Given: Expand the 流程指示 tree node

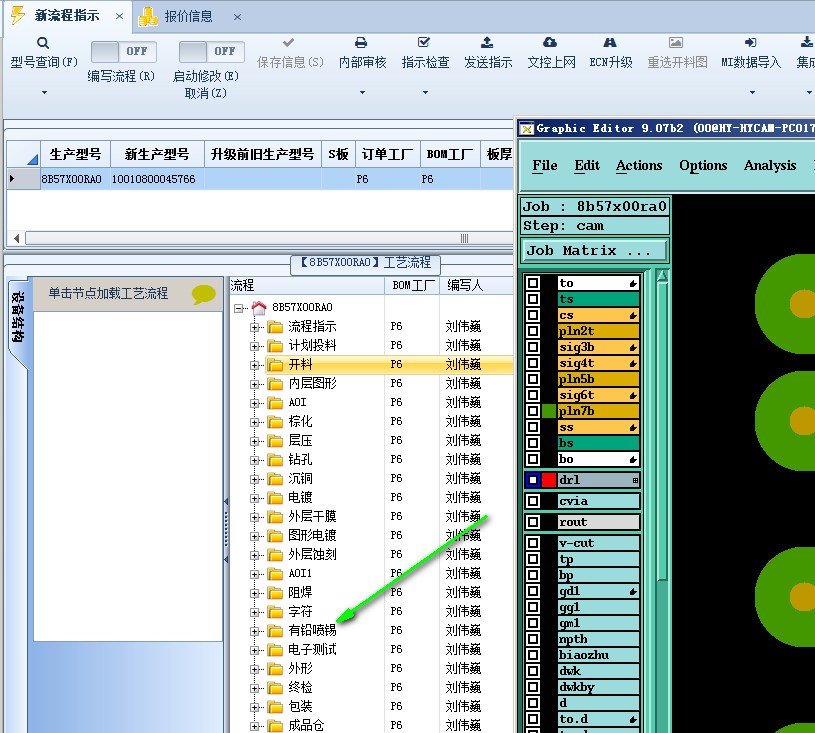Looking at the screenshot, I should pos(254,327).
